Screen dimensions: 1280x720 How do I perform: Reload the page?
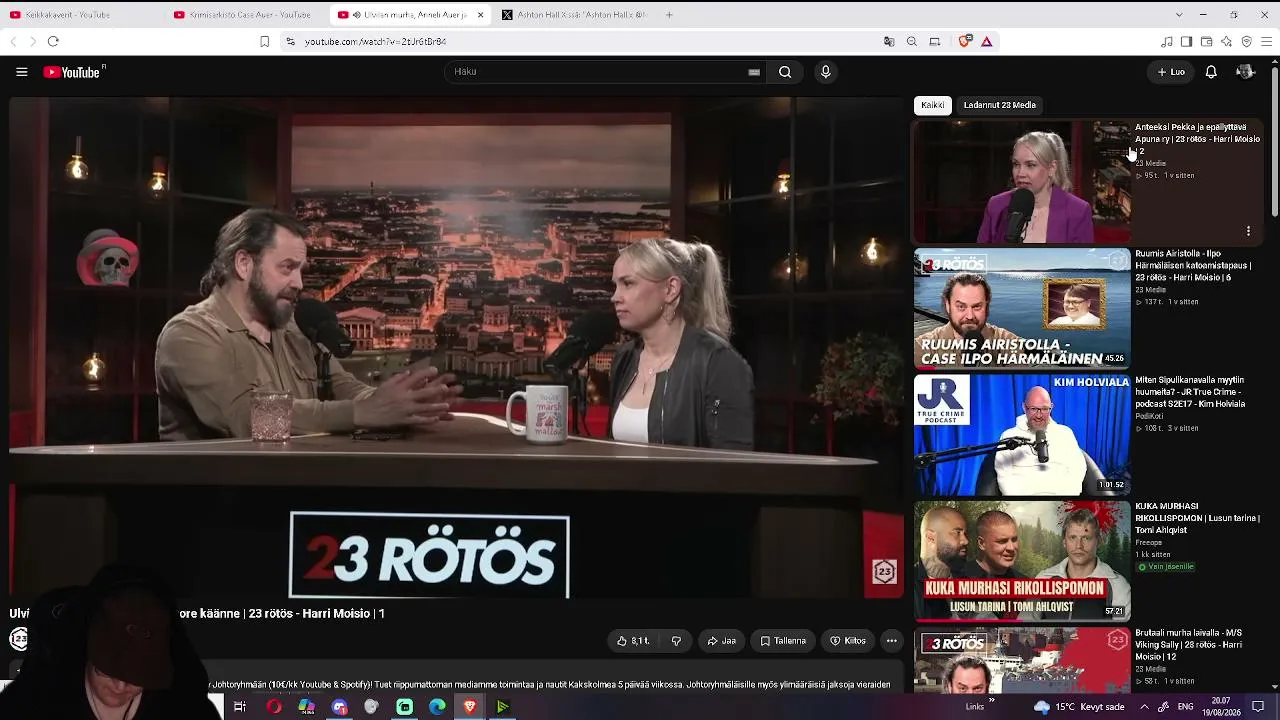53,41
